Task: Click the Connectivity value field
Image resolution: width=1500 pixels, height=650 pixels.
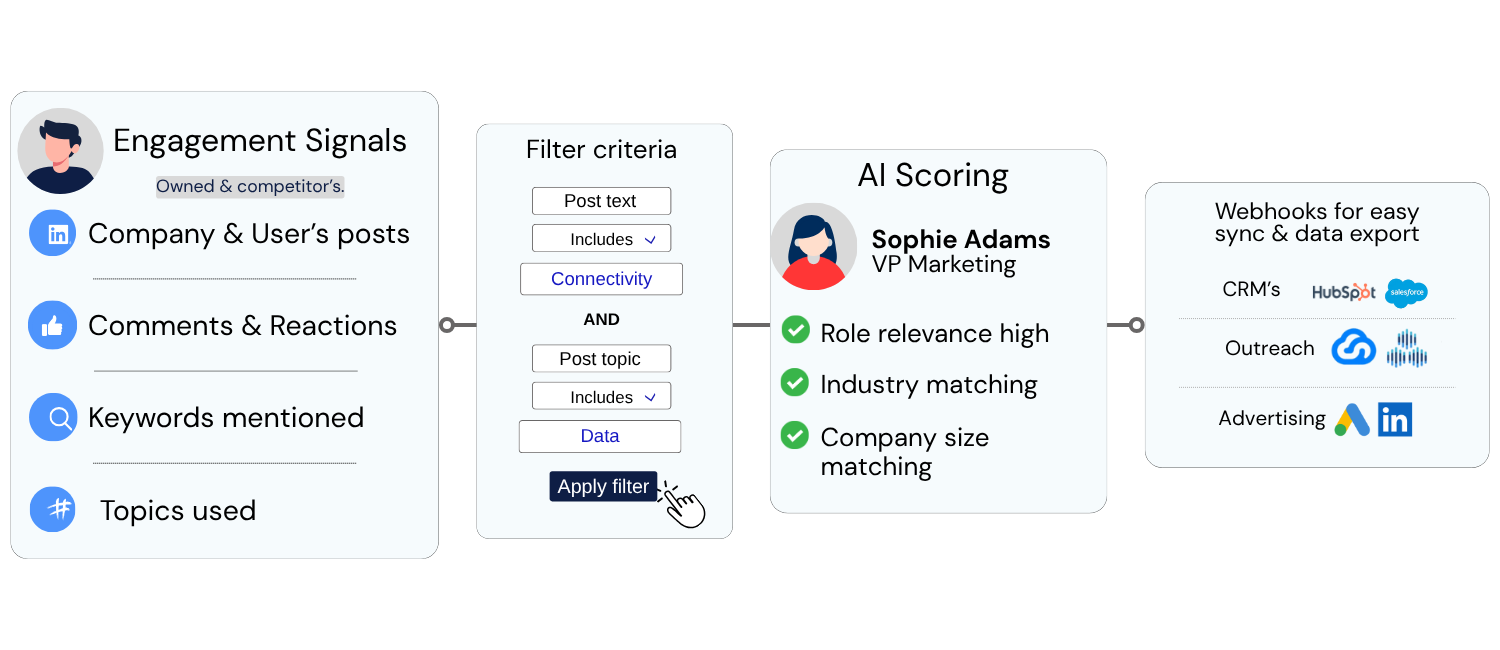Action: (x=601, y=279)
